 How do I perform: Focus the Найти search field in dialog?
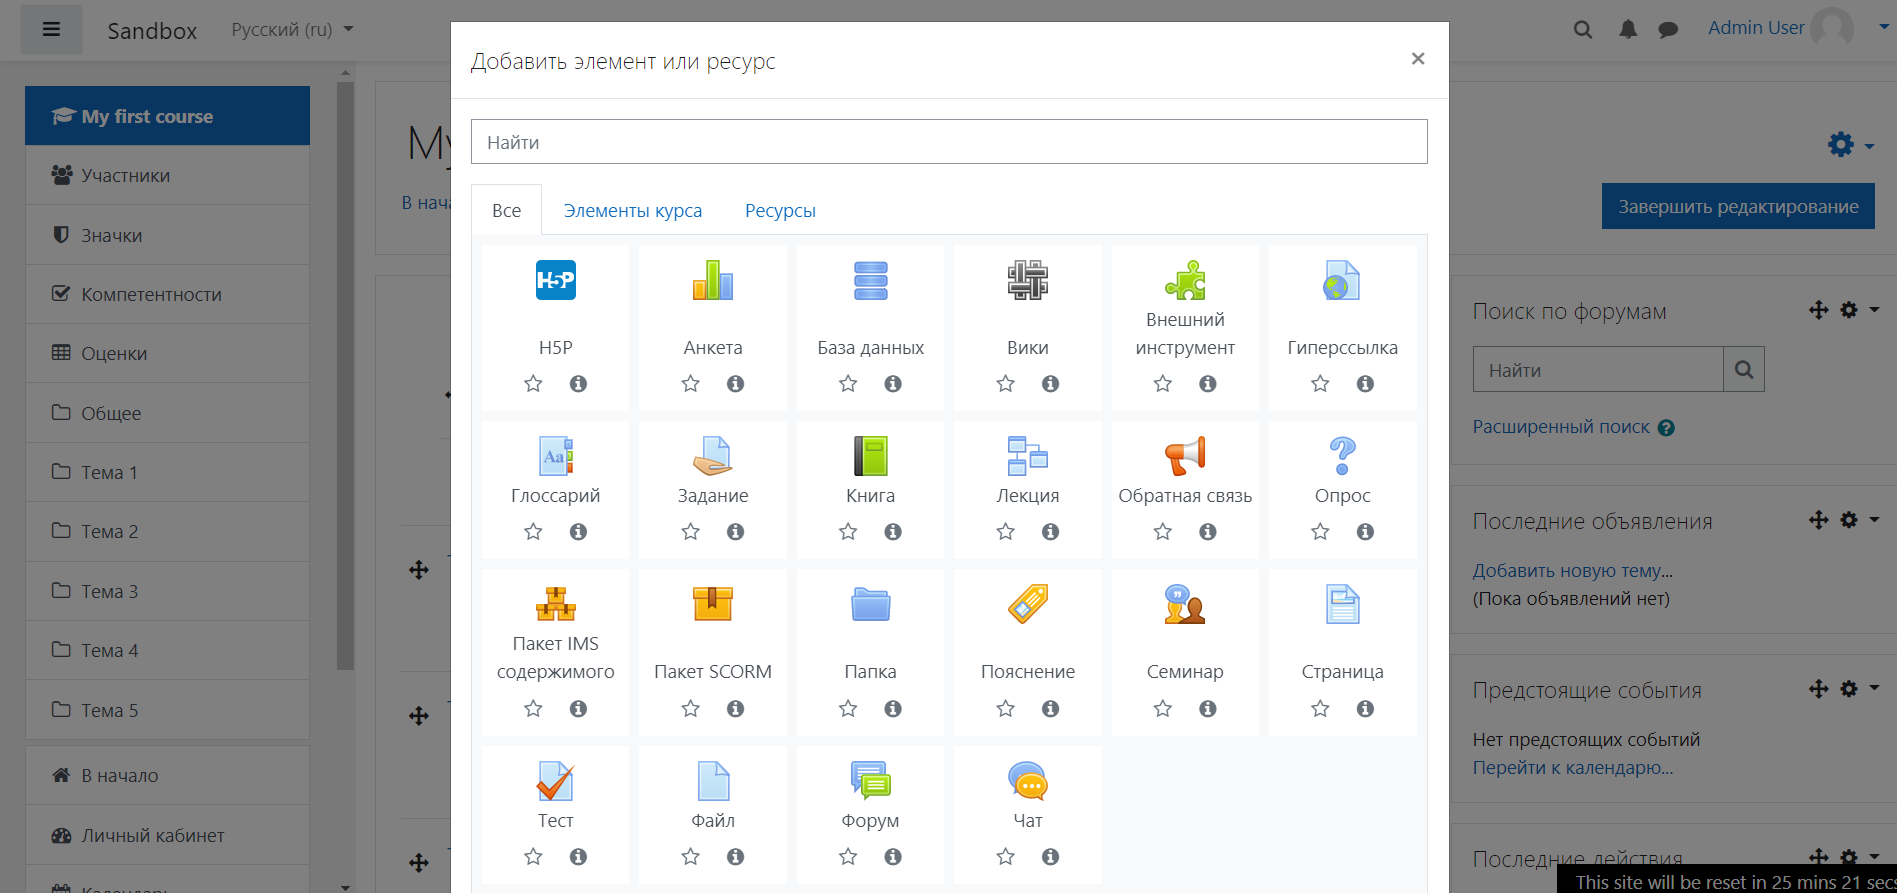948,142
